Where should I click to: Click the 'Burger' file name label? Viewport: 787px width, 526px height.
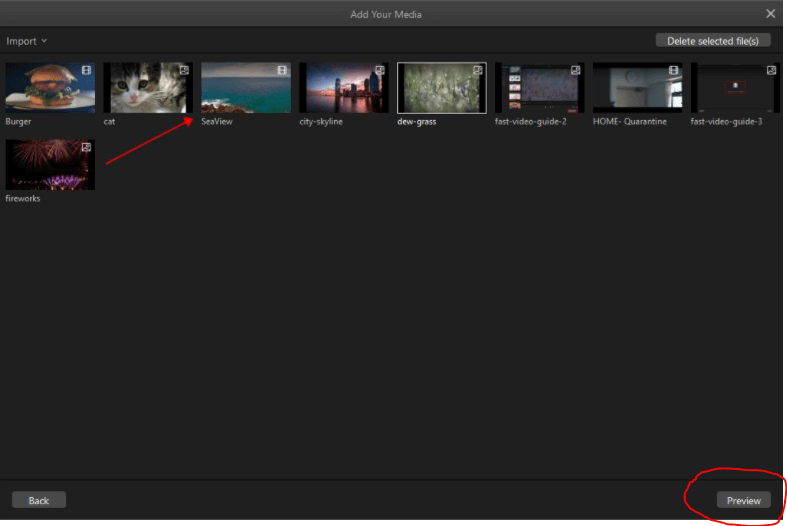point(18,121)
